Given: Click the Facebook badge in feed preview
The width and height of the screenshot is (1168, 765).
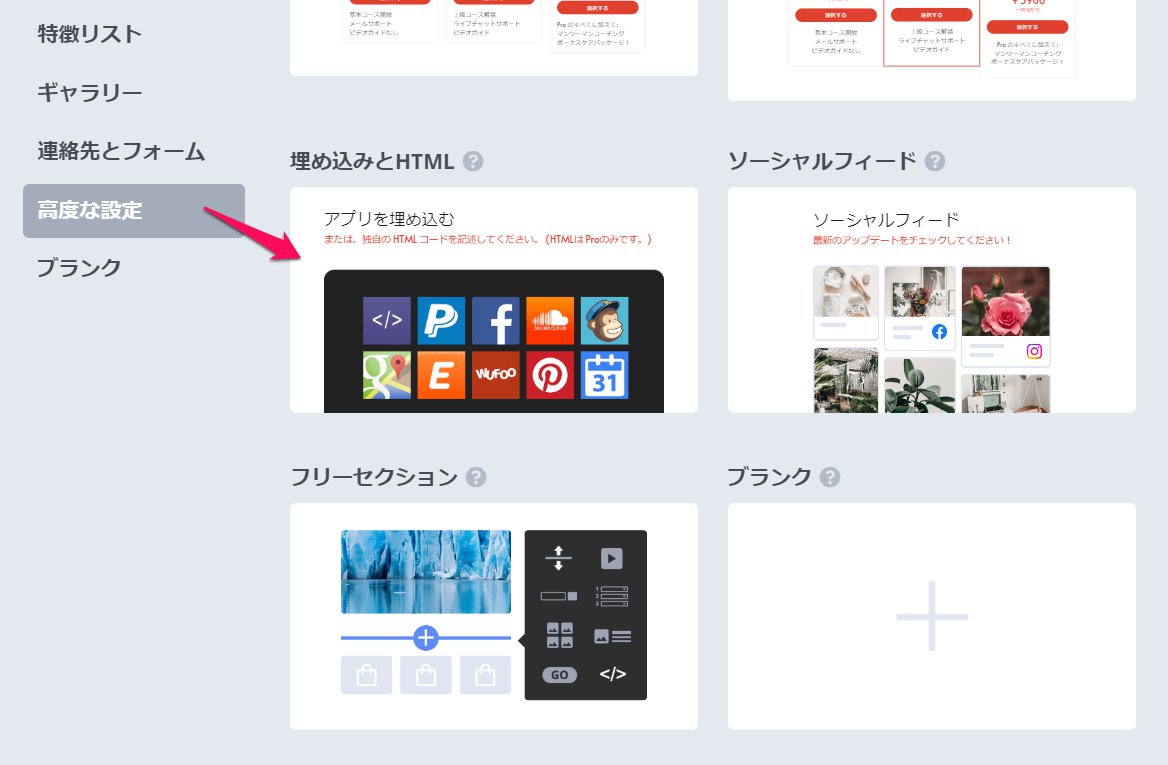Looking at the screenshot, I should point(939,332).
